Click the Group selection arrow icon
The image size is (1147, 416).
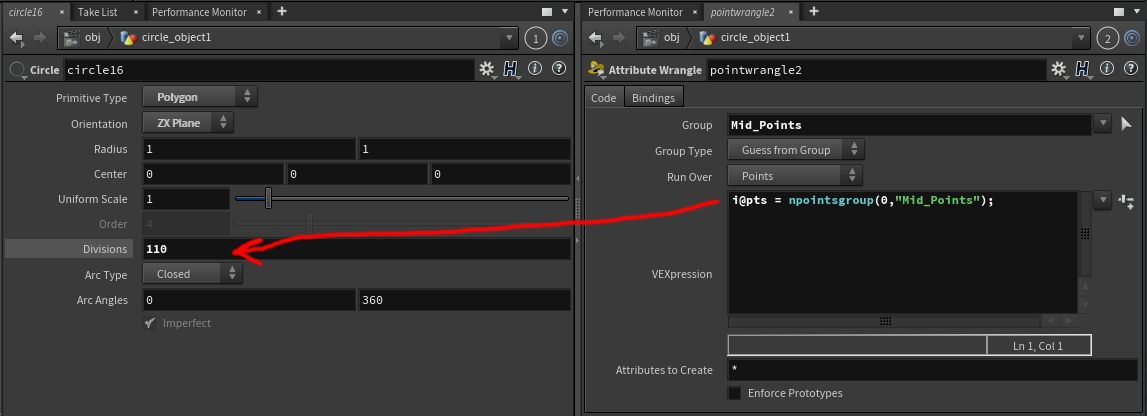tap(1127, 124)
